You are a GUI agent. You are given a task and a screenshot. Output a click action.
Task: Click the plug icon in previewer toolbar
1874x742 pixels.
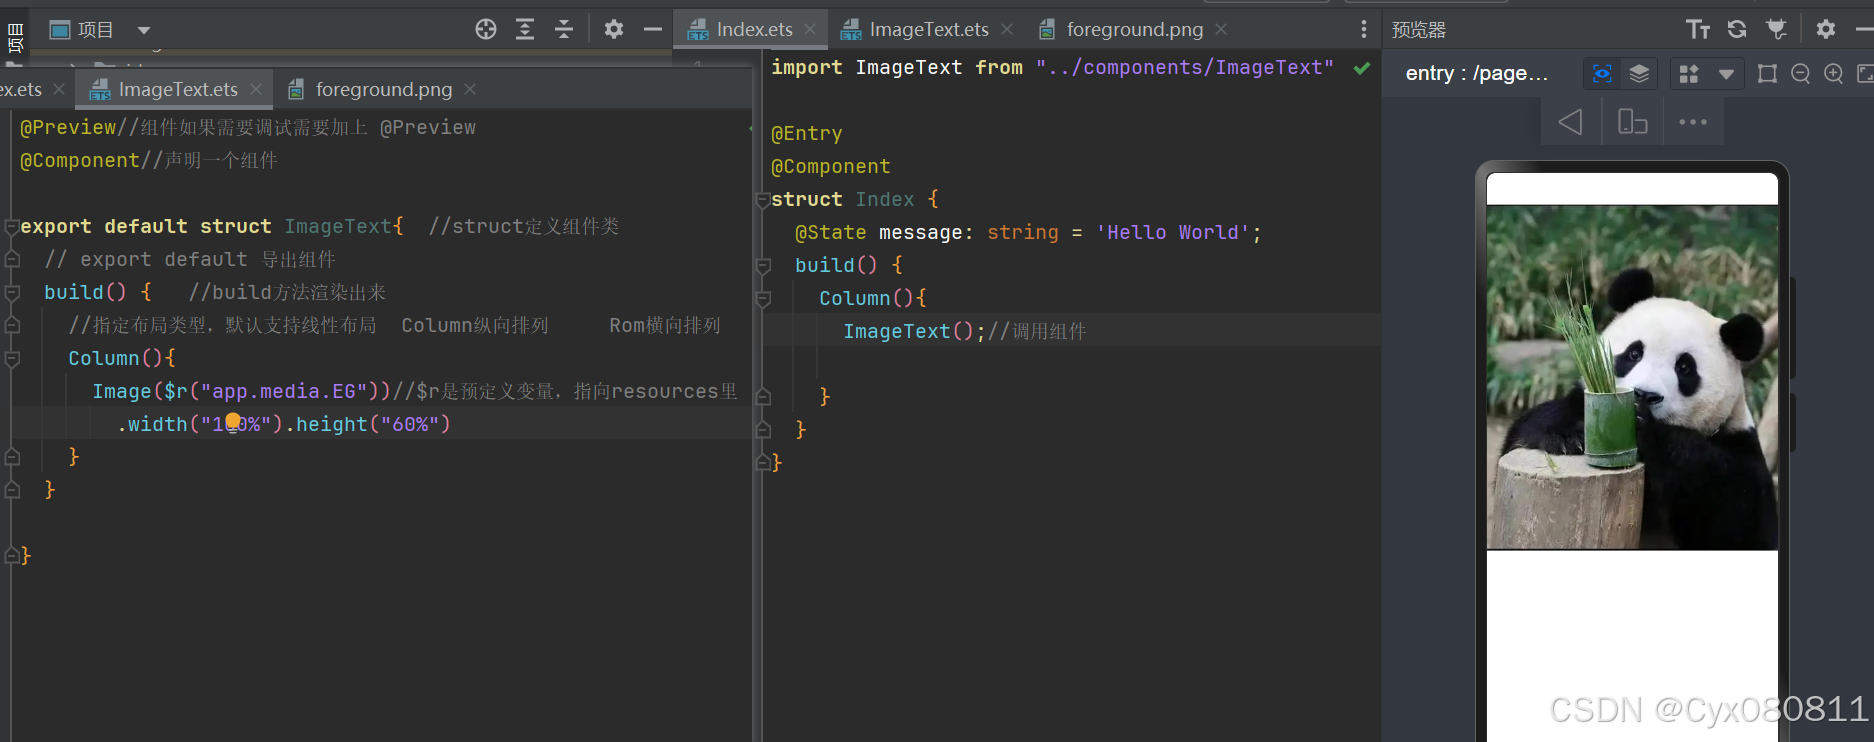[1777, 30]
